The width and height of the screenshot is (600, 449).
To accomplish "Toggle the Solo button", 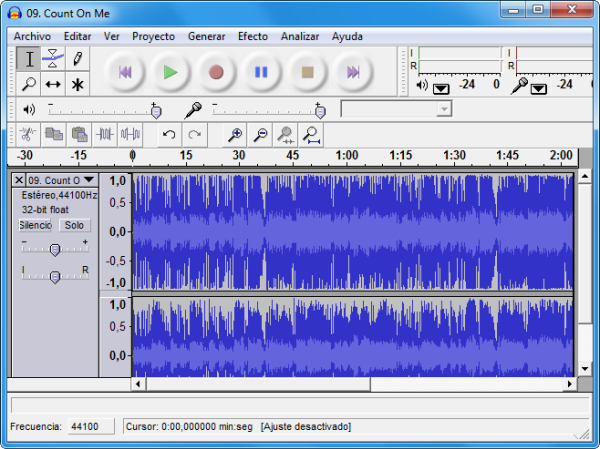I will point(75,225).
